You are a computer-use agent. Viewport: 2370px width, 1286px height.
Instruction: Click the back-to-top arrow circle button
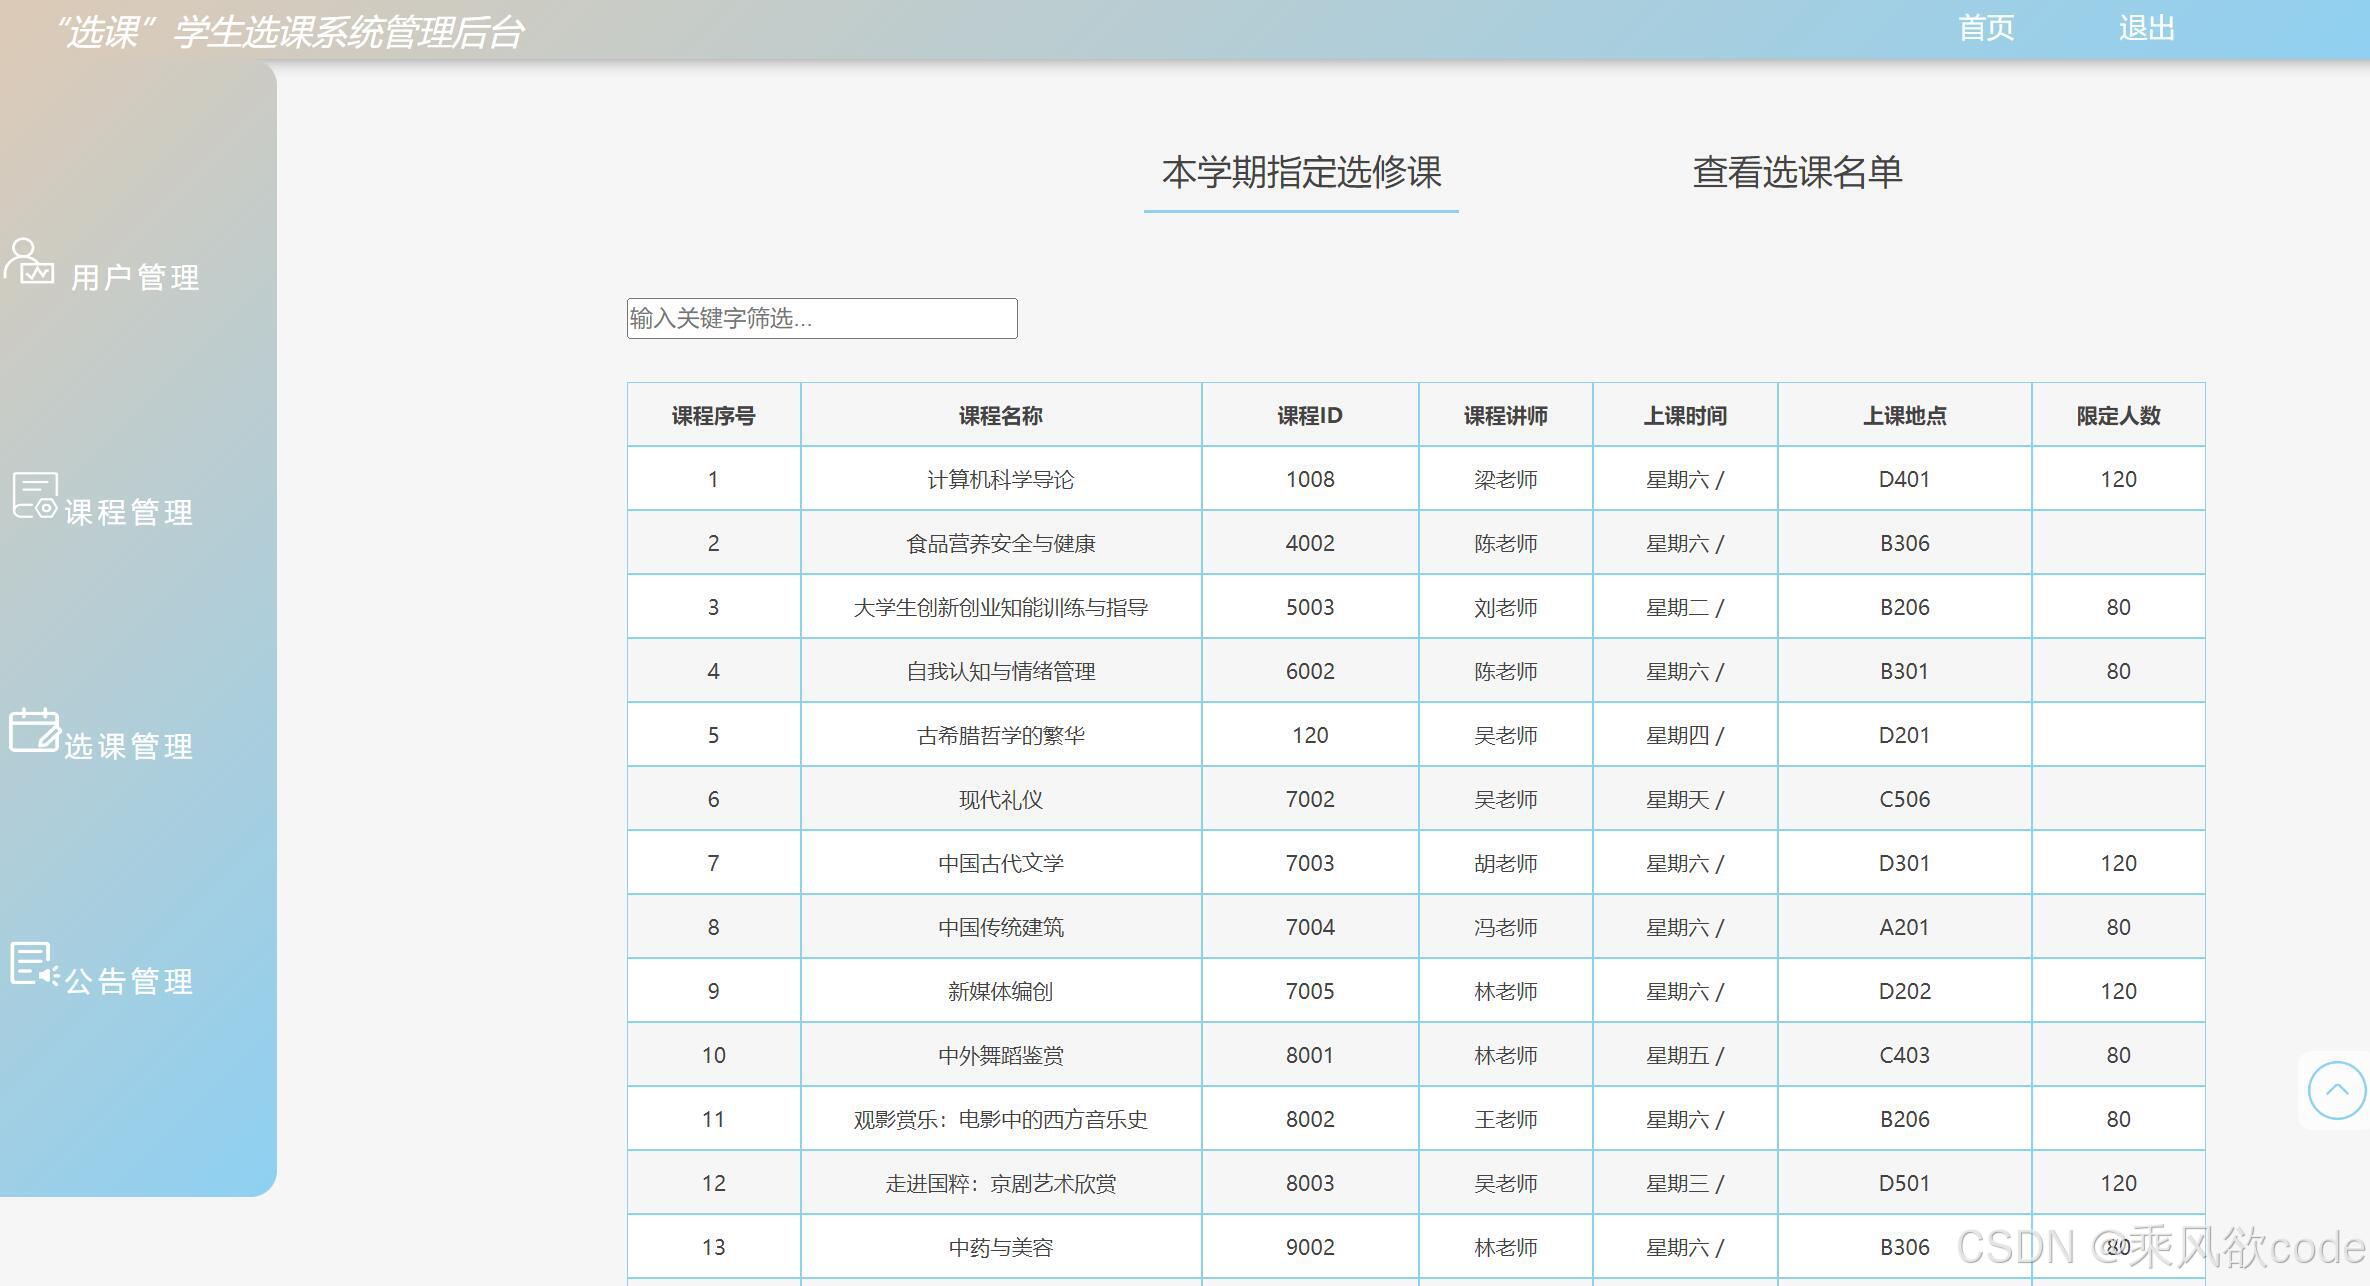point(2335,1090)
